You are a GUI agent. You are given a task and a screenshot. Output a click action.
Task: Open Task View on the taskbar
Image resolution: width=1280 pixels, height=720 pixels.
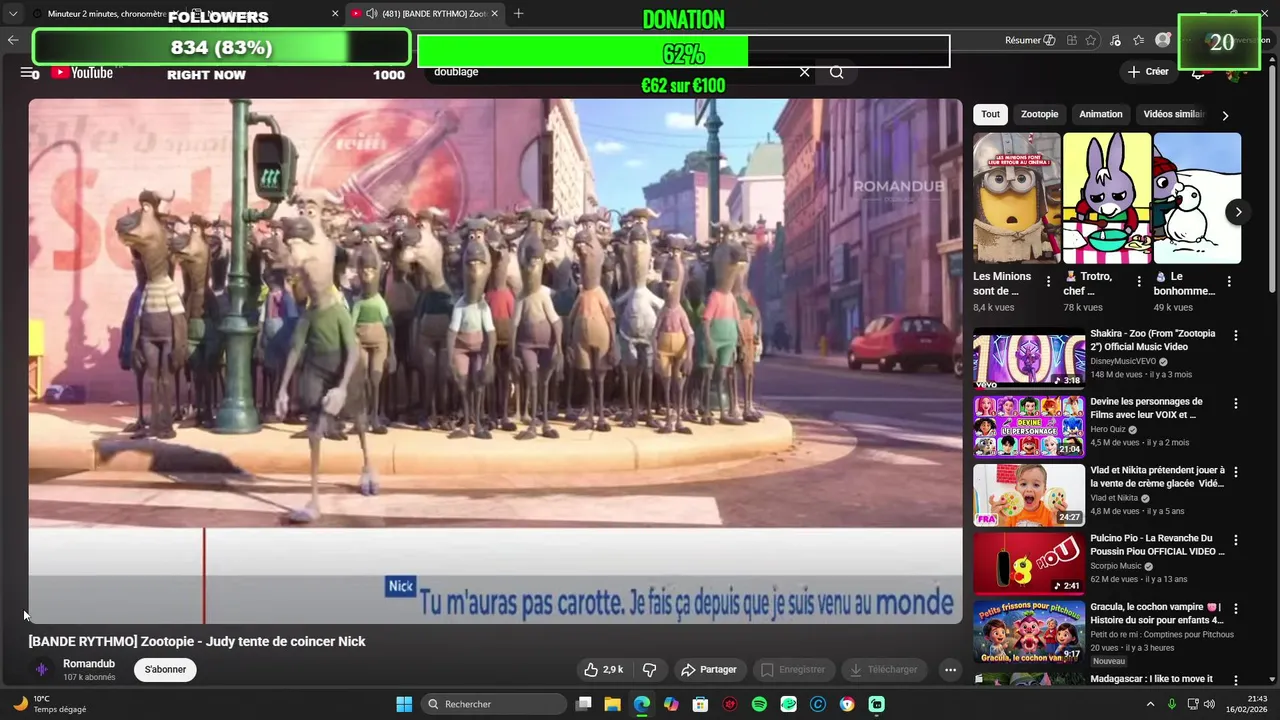point(584,704)
